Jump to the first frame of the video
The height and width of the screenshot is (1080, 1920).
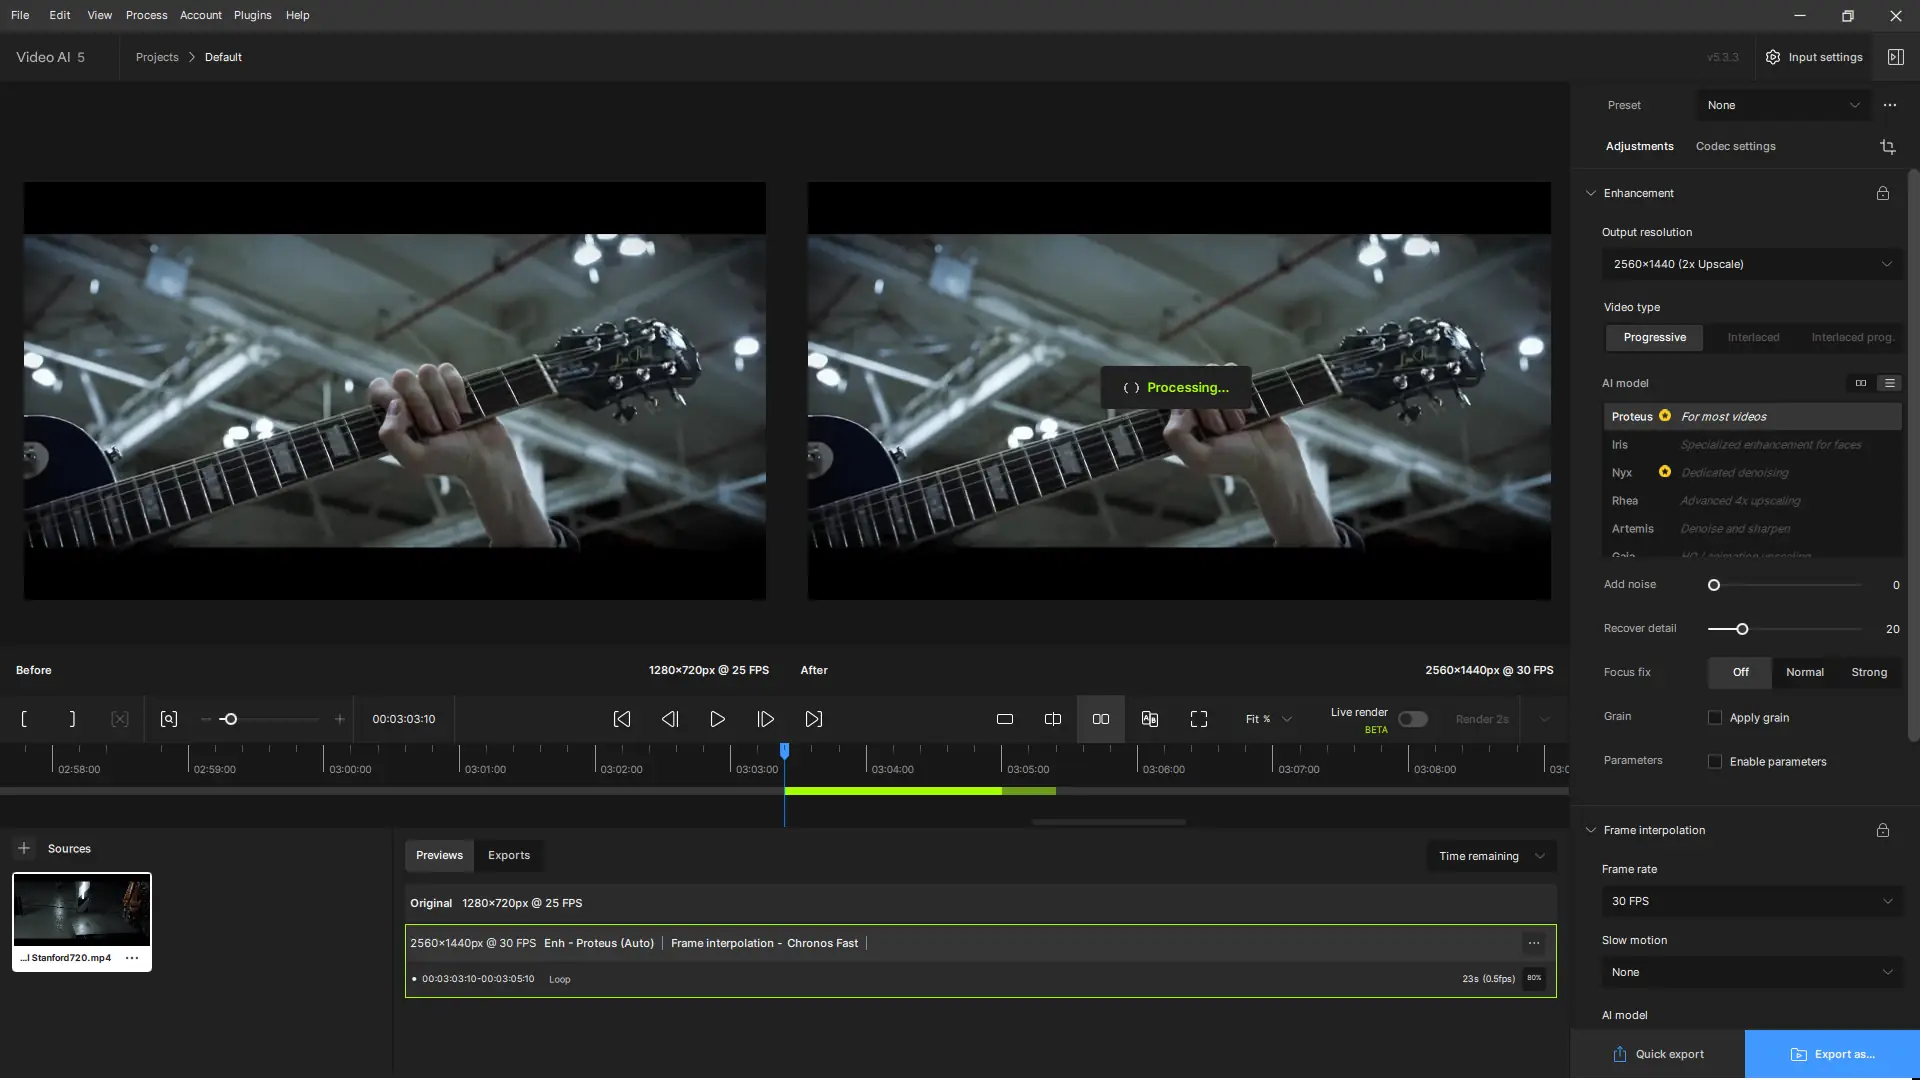[x=621, y=719]
